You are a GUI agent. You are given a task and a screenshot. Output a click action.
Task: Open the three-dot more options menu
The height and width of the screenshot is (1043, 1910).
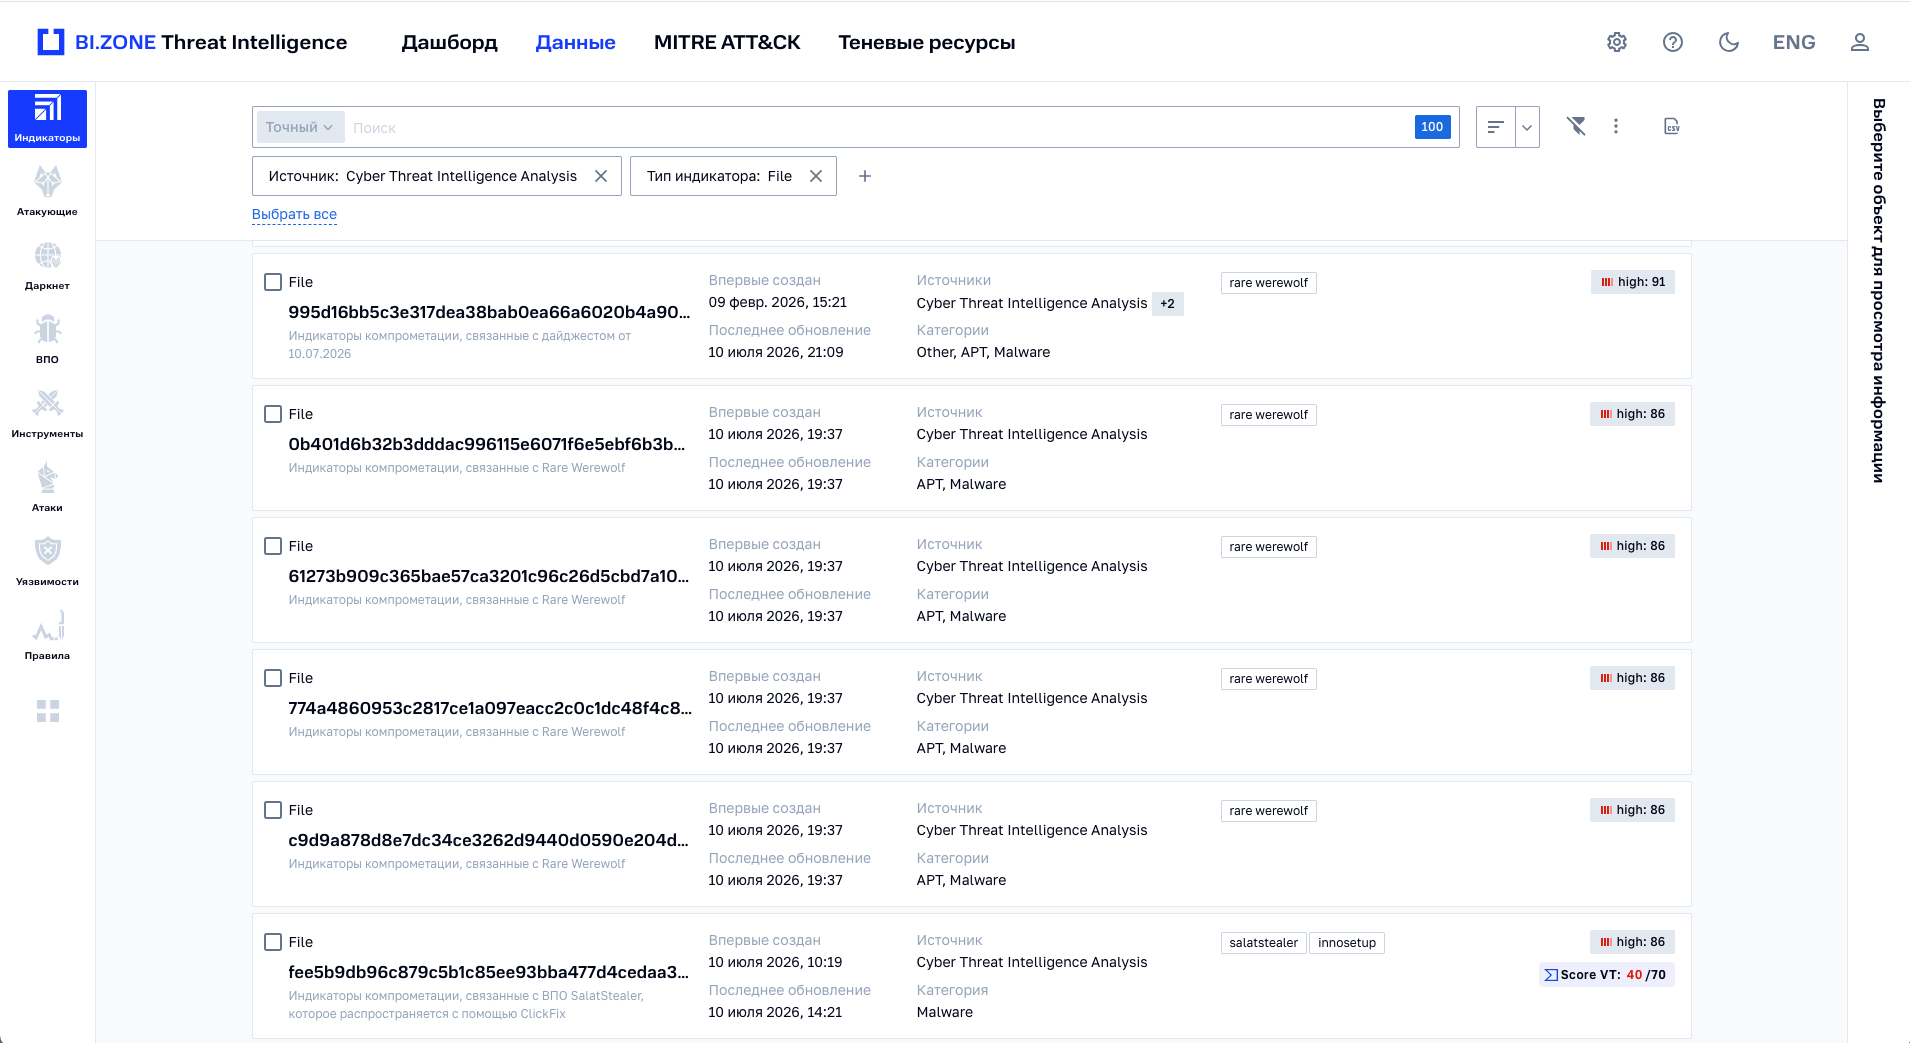coord(1616,126)
